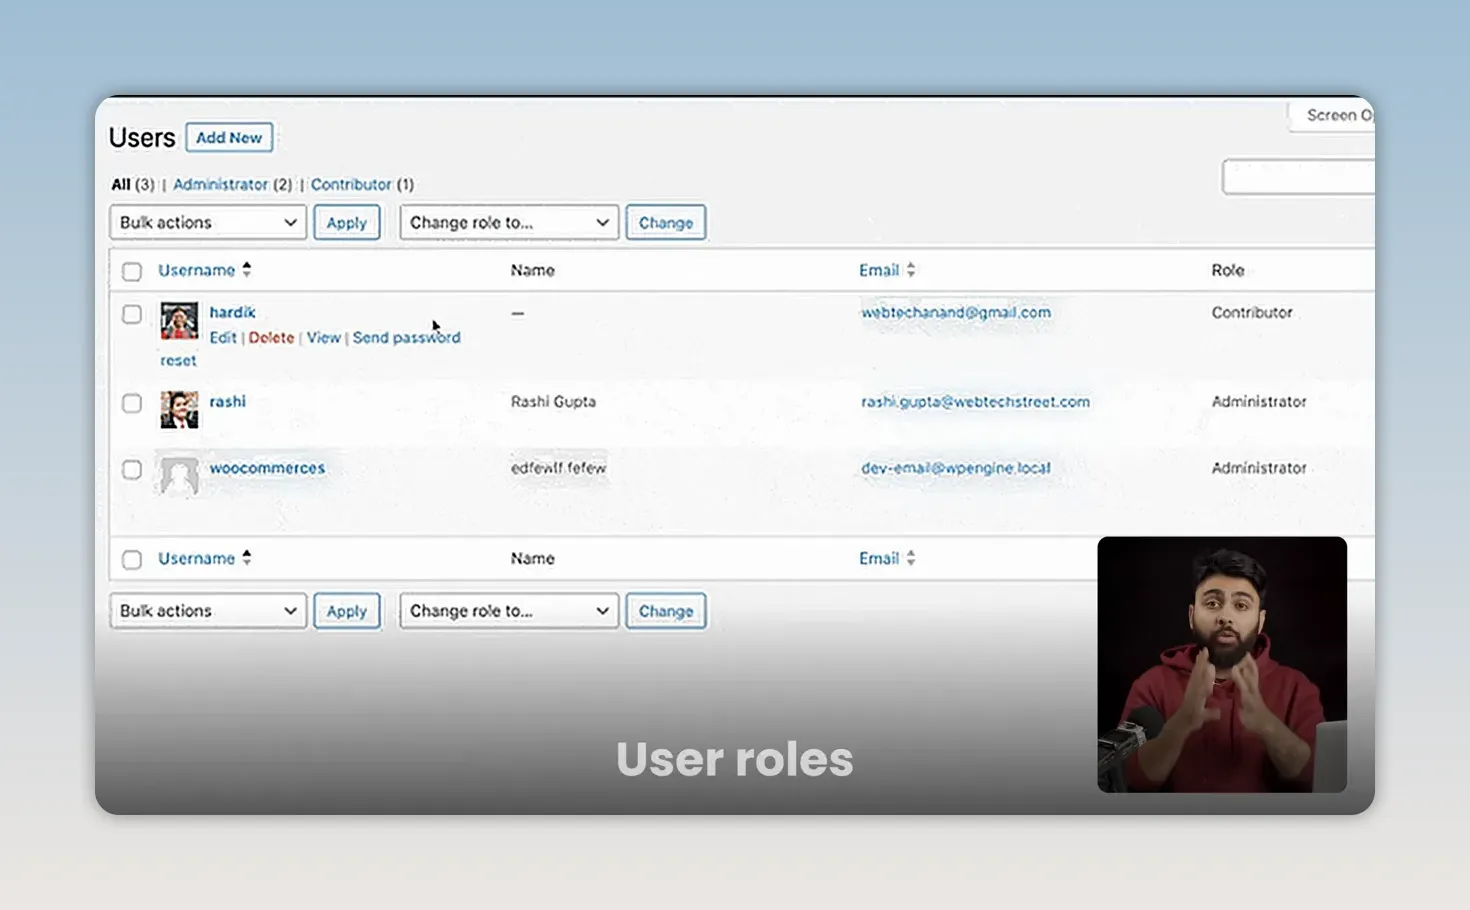Click the Contributor role cell for hardik
1470x910 pixels.
(1252, 312)
